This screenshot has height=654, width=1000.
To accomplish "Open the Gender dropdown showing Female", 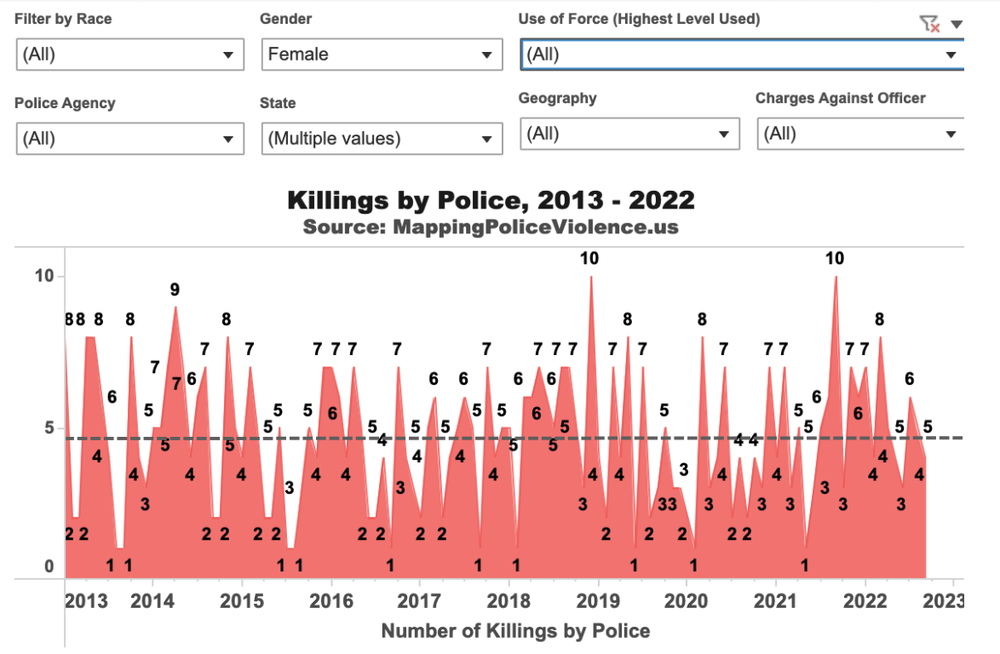I will [x=382, y=54].
